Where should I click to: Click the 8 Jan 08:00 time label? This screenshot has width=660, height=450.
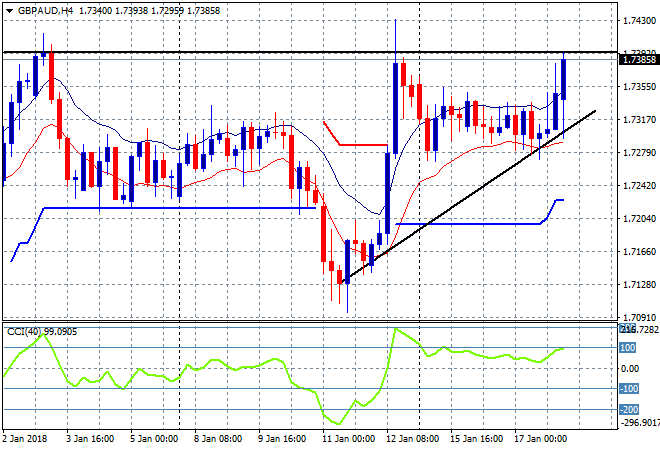(218, 439)
